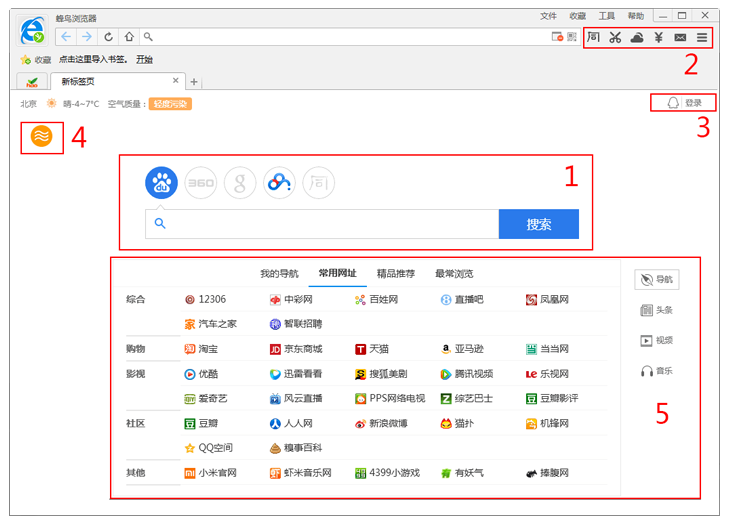Go back with the back arrow
Screen dimensions: 729x521
click(x=66, y=37)
